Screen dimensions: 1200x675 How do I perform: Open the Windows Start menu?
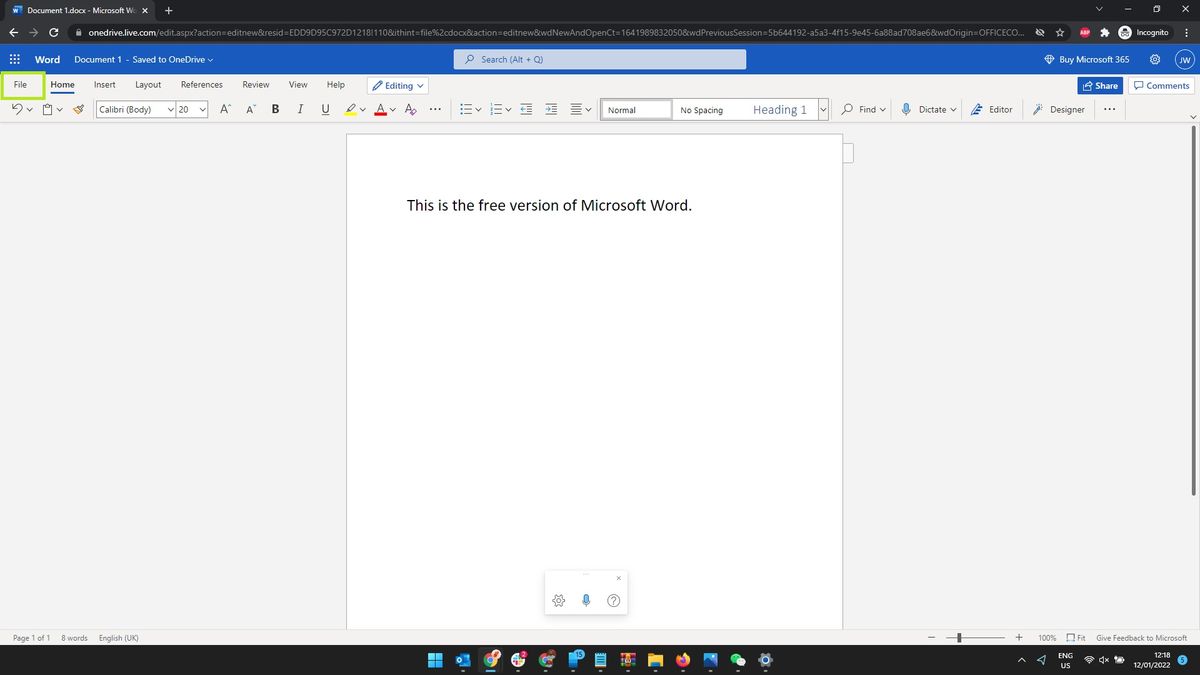(435, 660)
